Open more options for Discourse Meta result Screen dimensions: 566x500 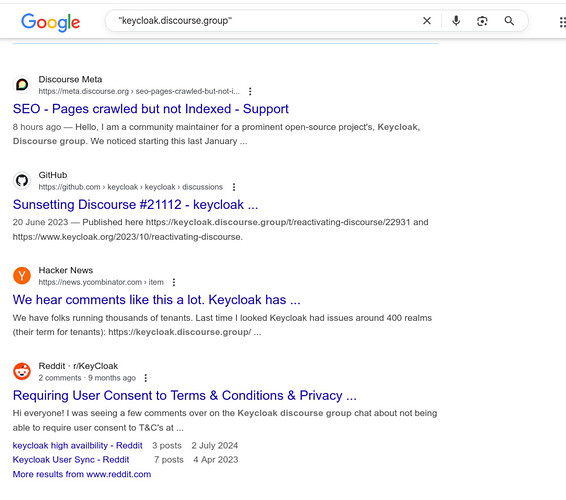pos(250,91)
